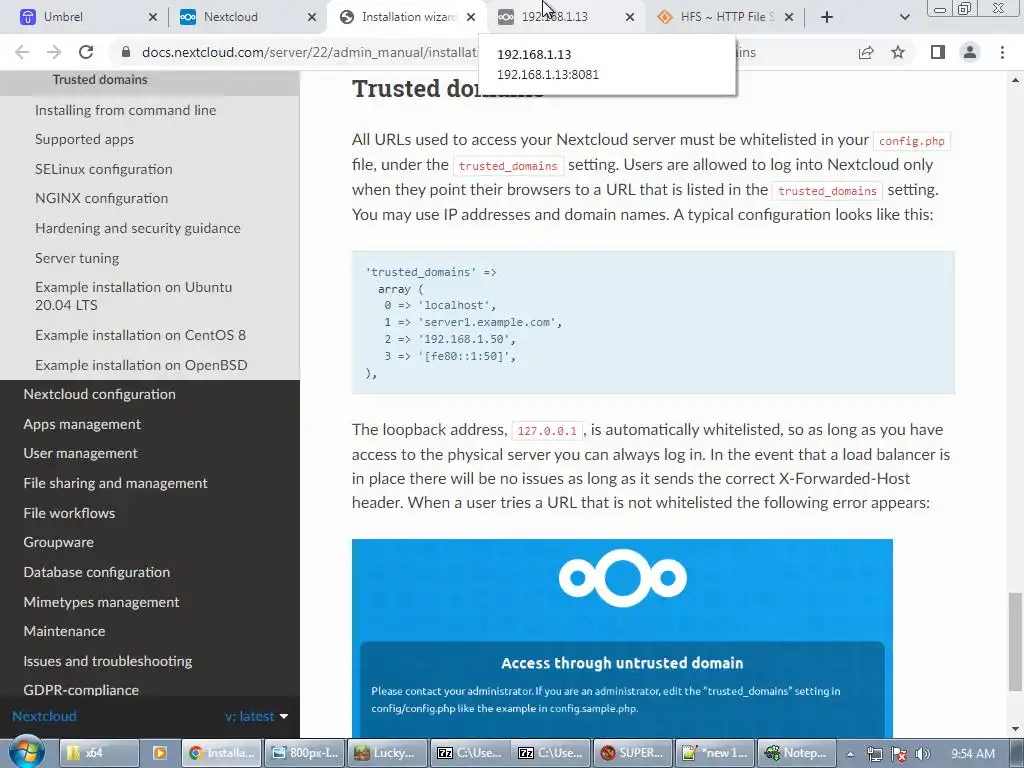Open Supported apps page
This screenshot has width=1024, height=768.
[84, 139]
